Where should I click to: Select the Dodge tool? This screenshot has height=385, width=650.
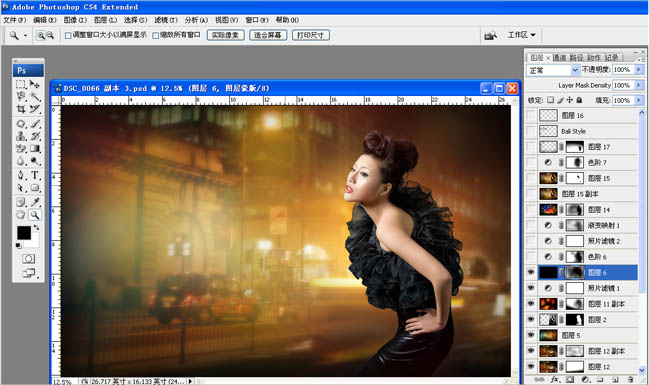click(x=35, y=161)
